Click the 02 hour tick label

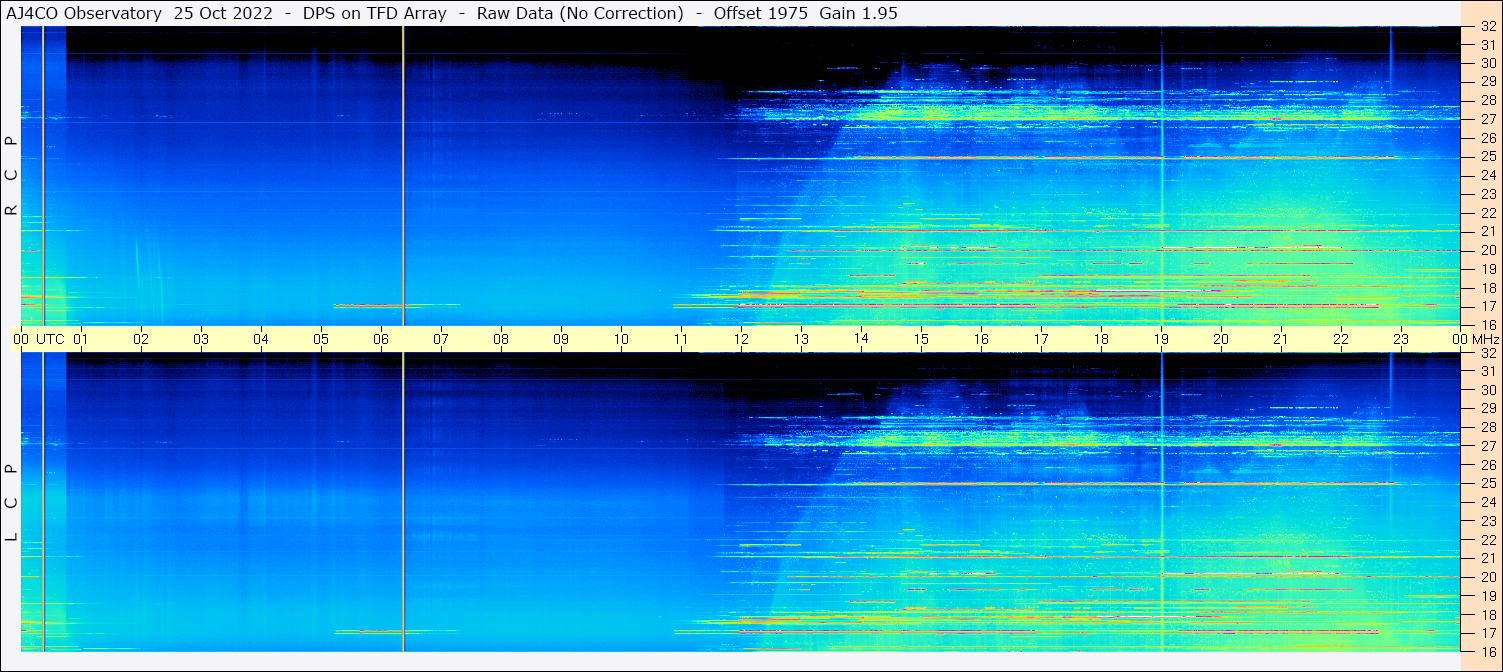click(141, 339)
